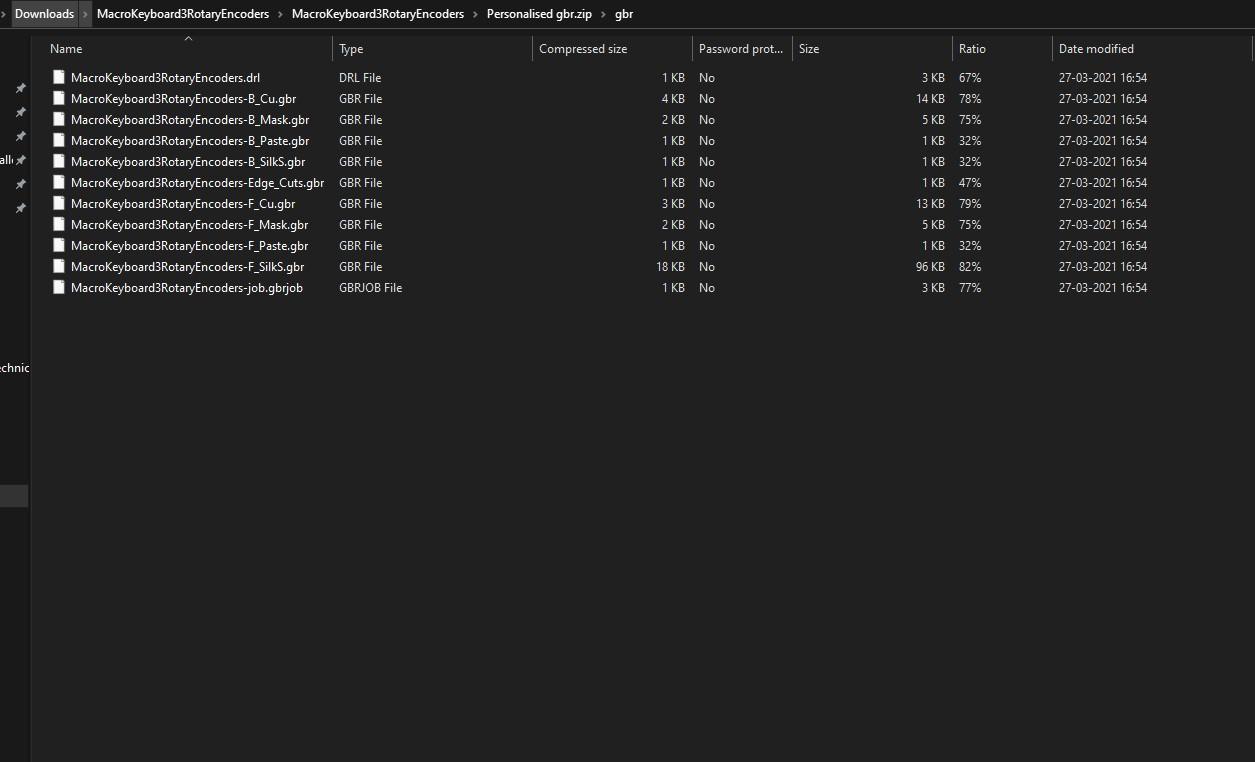Click the '77%' ratio cell
Viewport: 1255px width, 762px height.
click(x=970, y=287)
